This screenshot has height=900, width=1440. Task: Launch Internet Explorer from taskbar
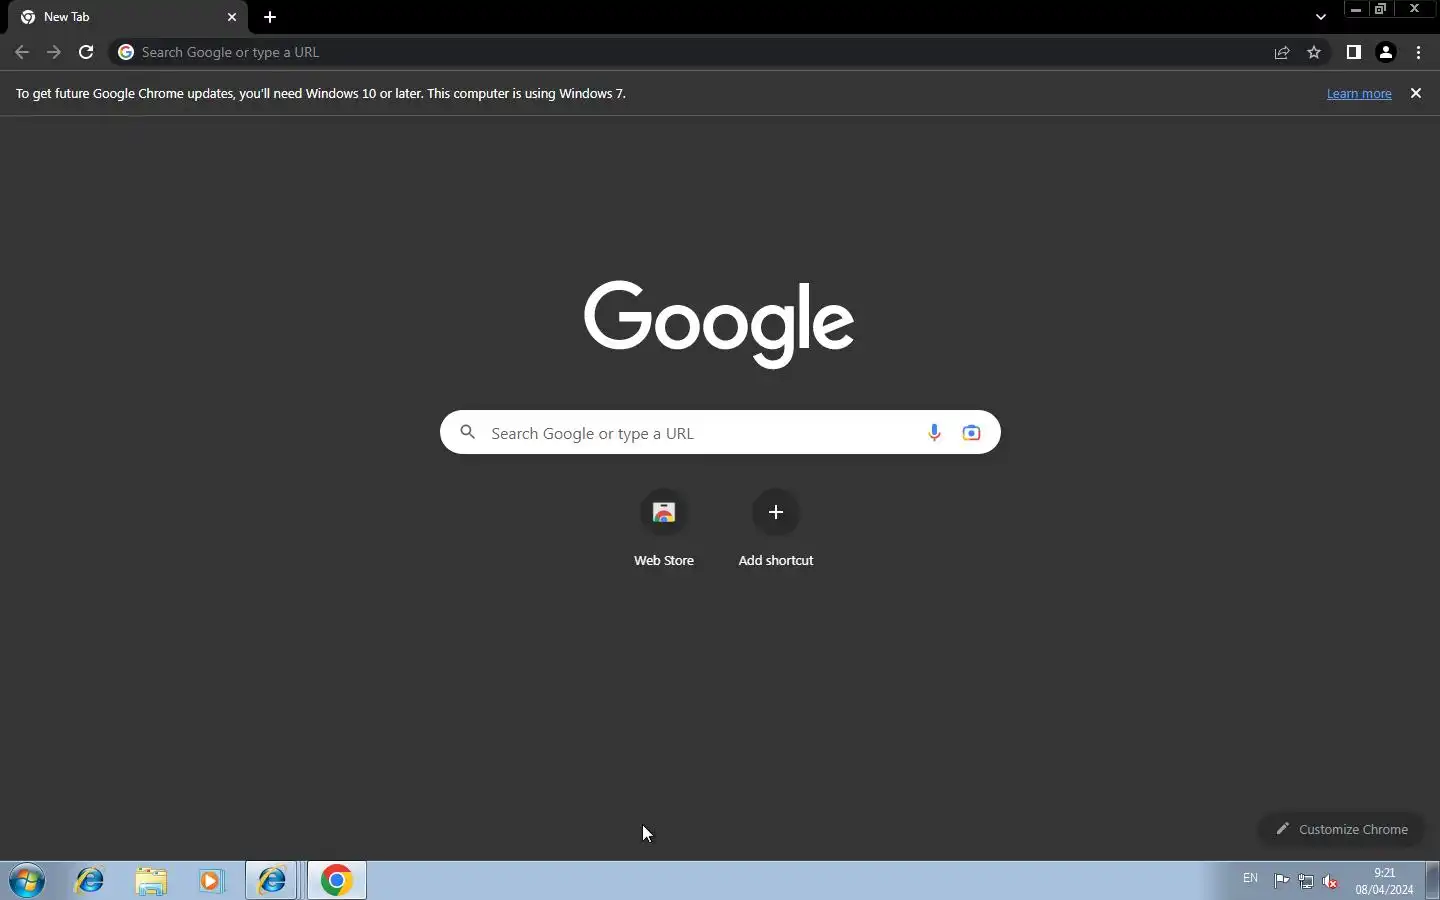(x=90, y=881)
